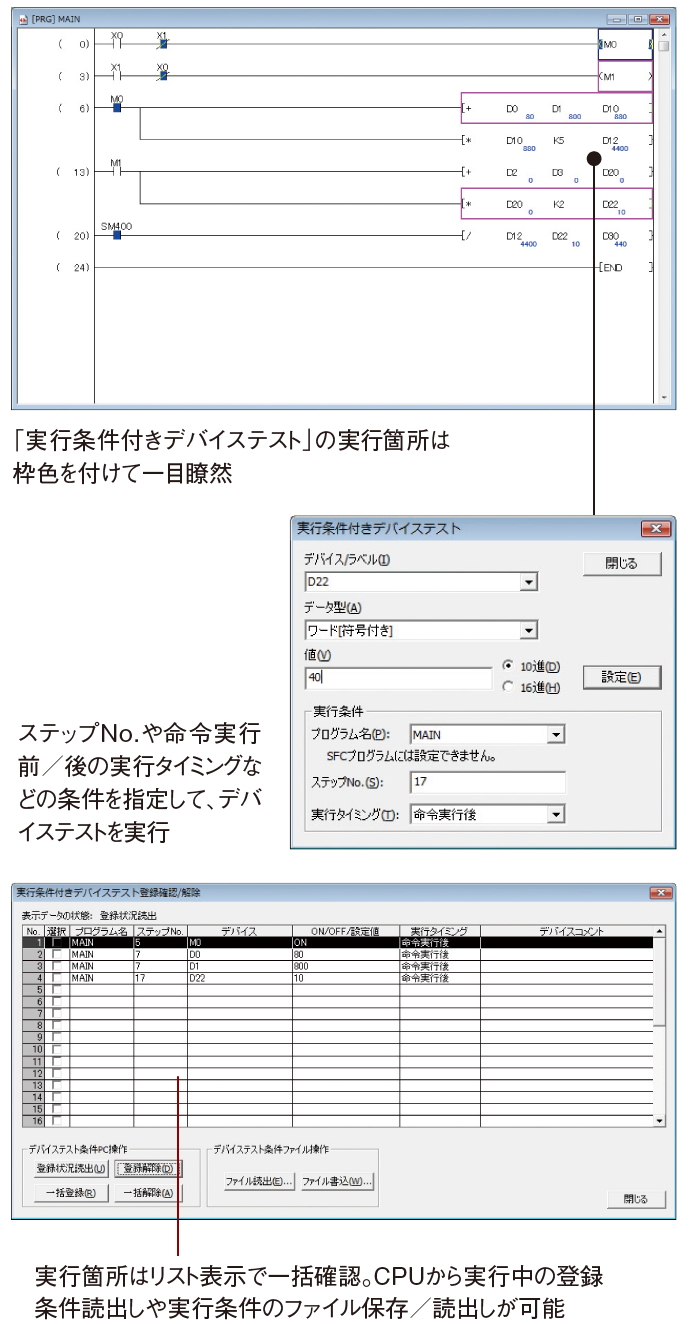
Task: Open the 実行タイミング dropdown in the dialog
Action: (555, 815)
